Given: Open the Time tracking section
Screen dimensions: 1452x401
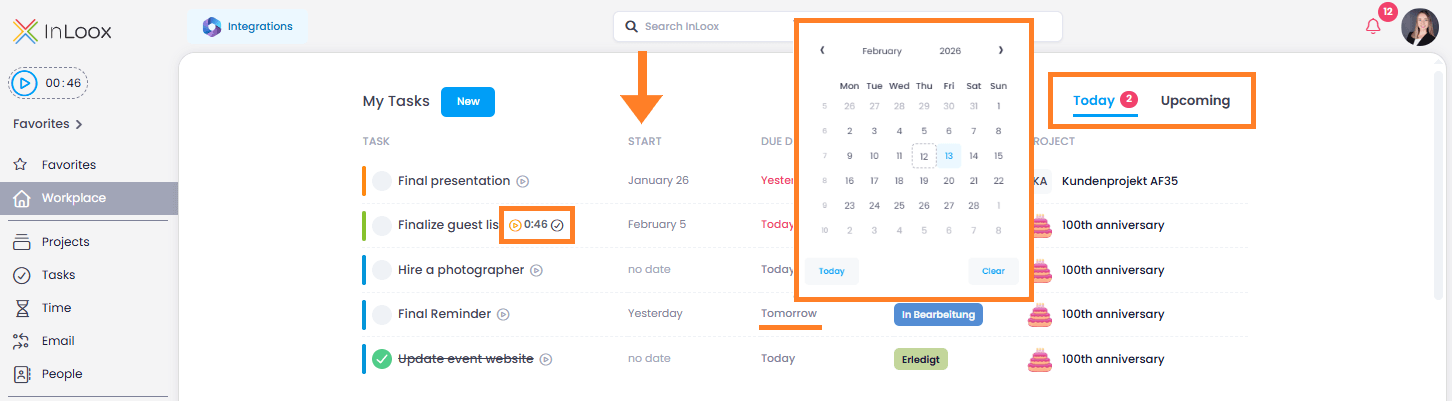Looking at the screenshot, I should pyautogui.click(x=56, y=308).
